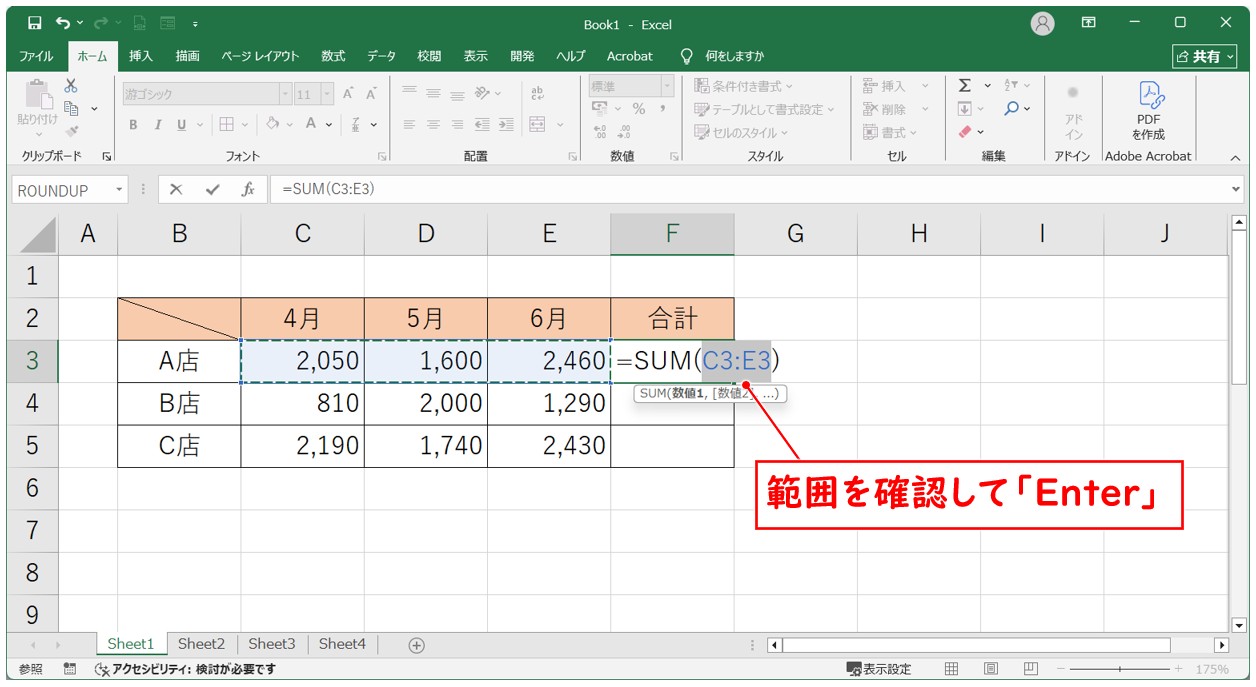Viewport: 1256px width, 687px height.
Task: Click the Clear eraser icon in editing group
Action: 965,132
